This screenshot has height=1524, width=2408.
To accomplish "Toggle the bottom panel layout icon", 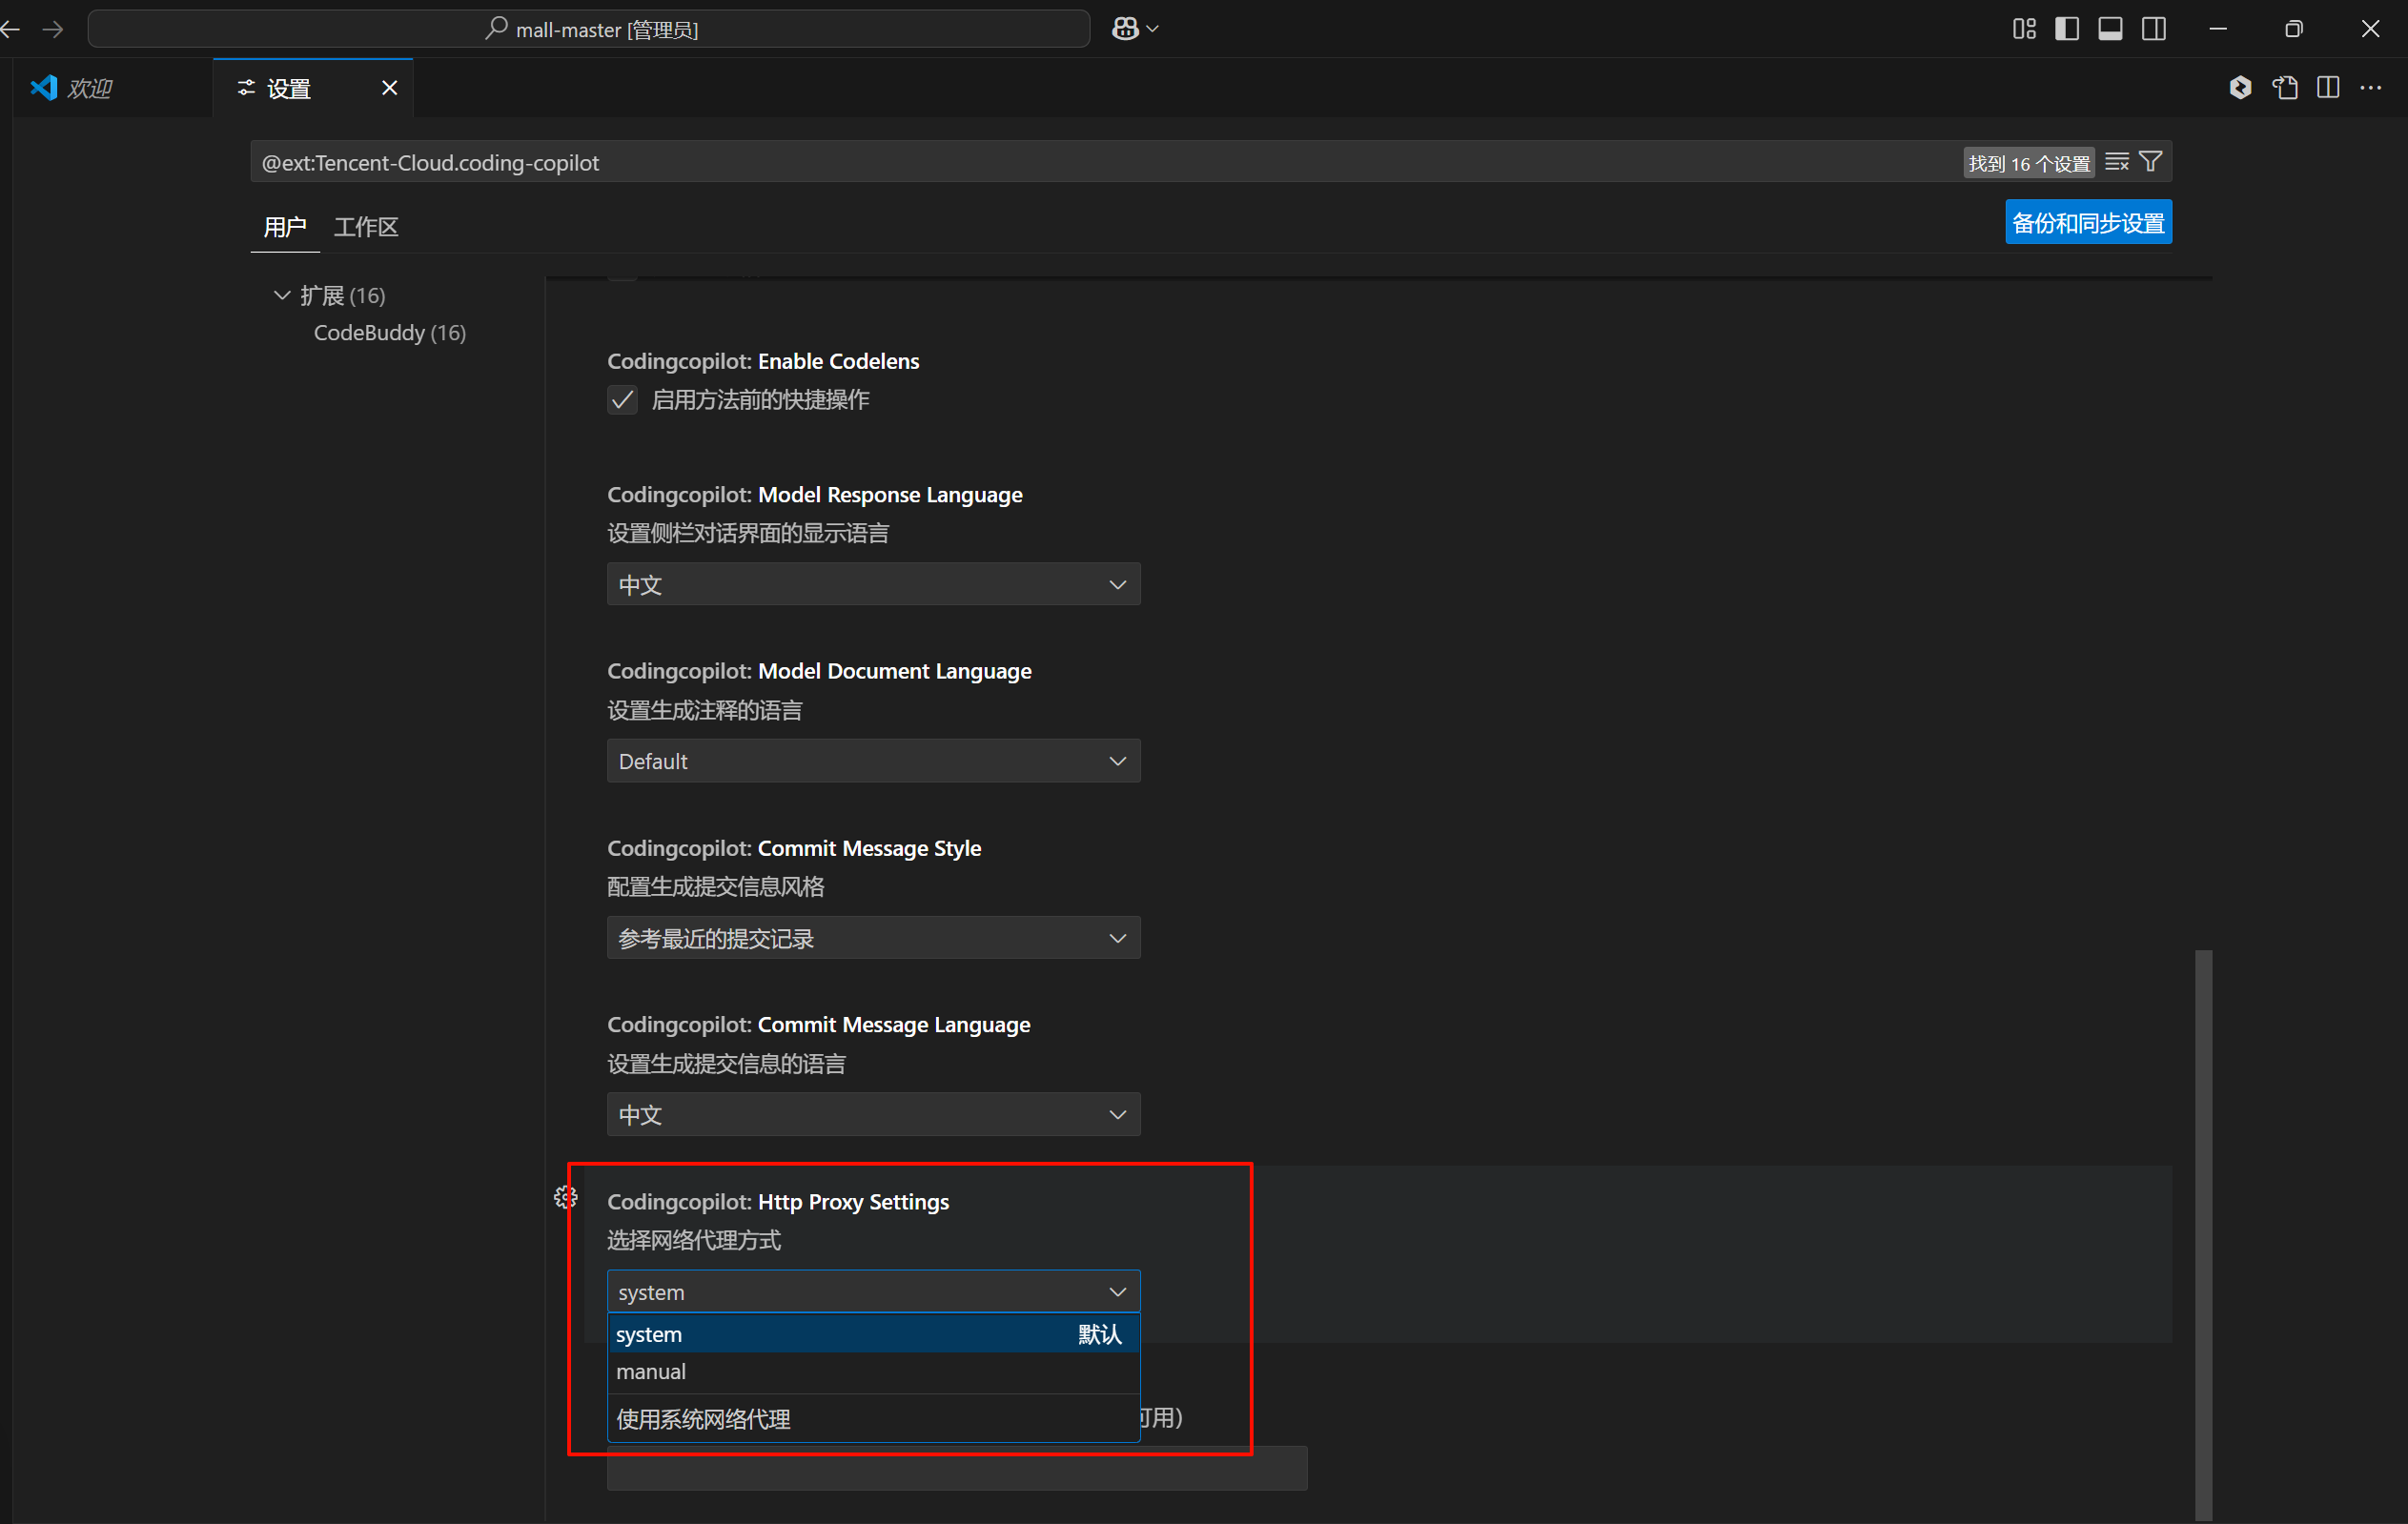I will coord(2110,29).
